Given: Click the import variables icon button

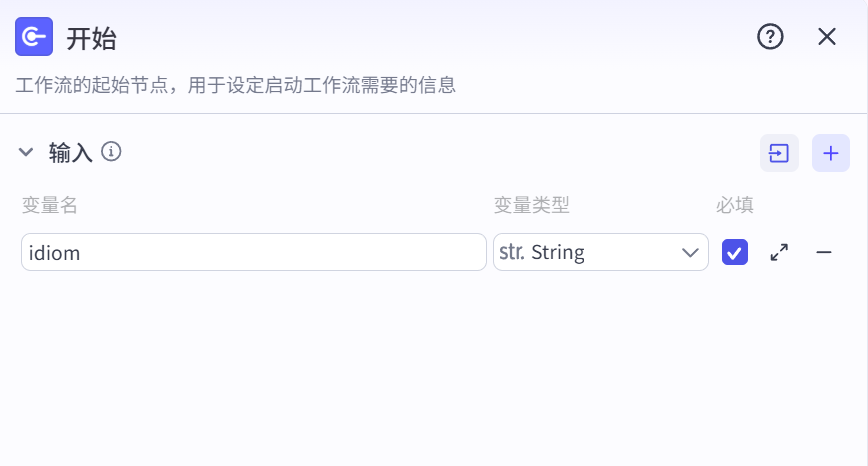Looking at the screenshot, I should (x=779, y=153).
